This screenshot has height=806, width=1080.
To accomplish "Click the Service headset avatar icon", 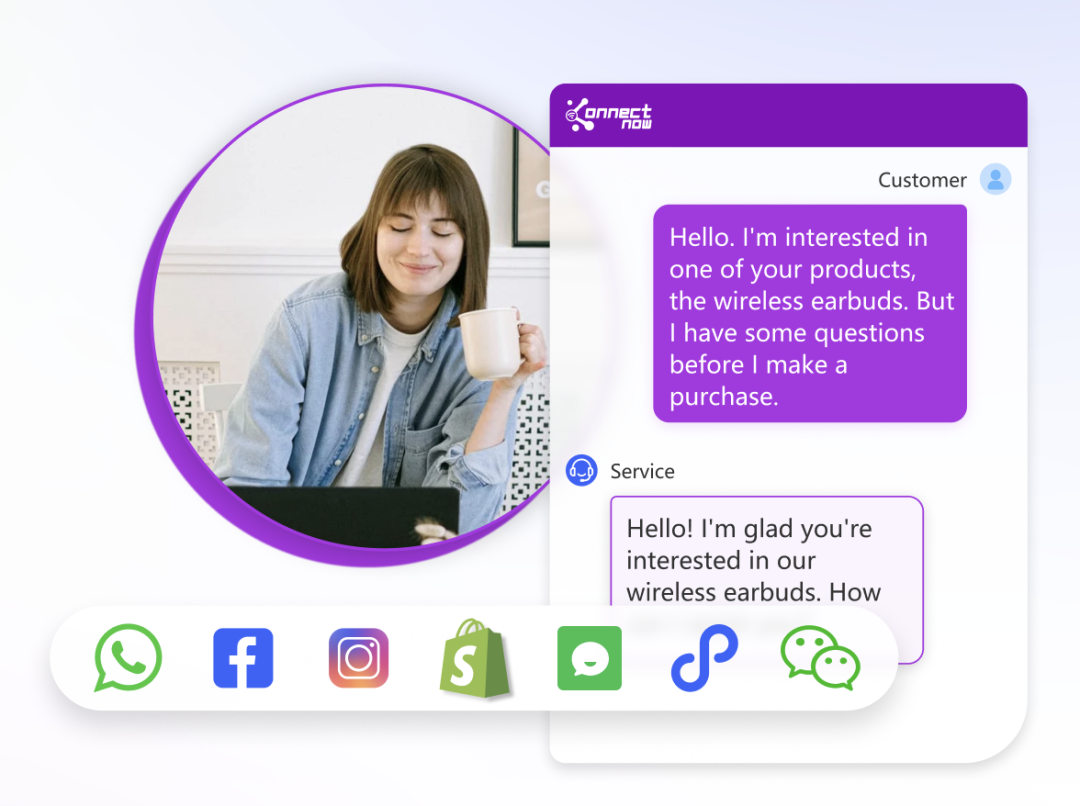I will [x=582, y=471].
